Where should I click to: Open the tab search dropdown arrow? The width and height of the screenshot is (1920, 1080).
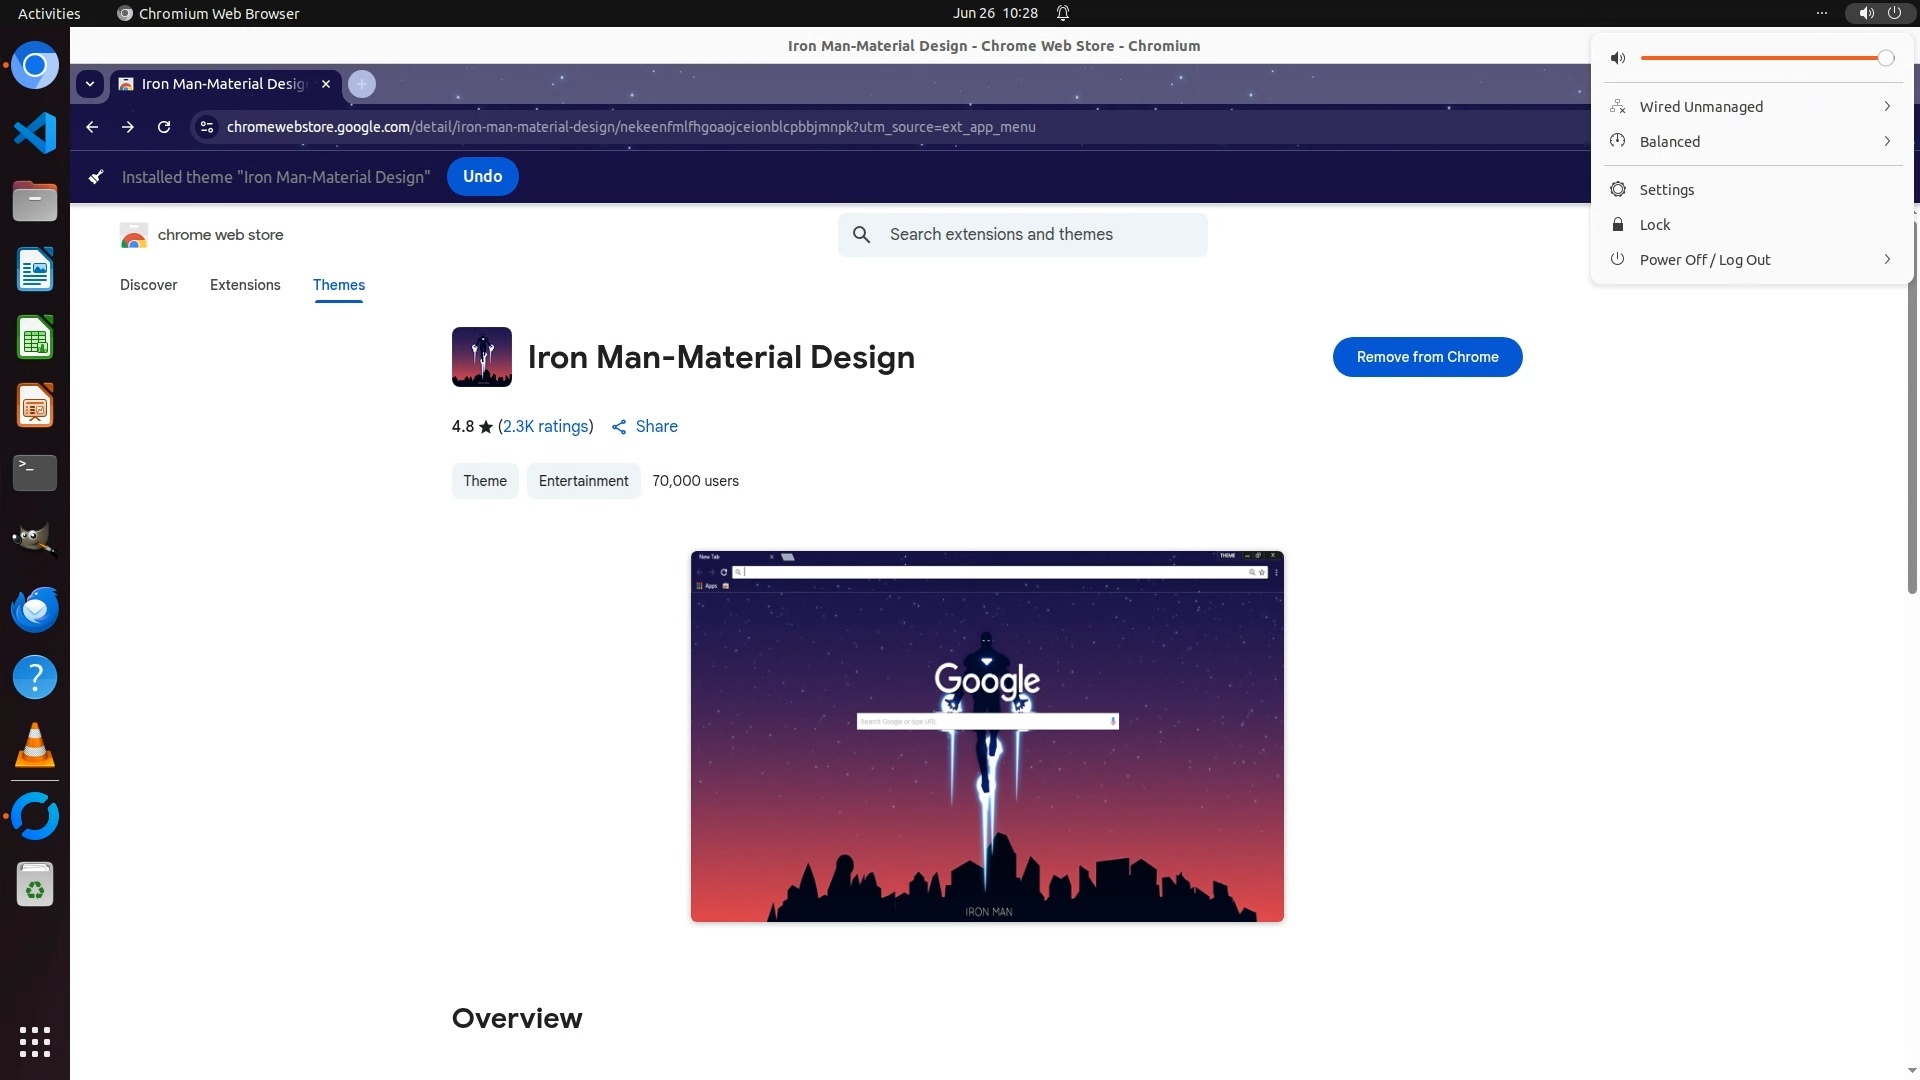pos(90,84)
